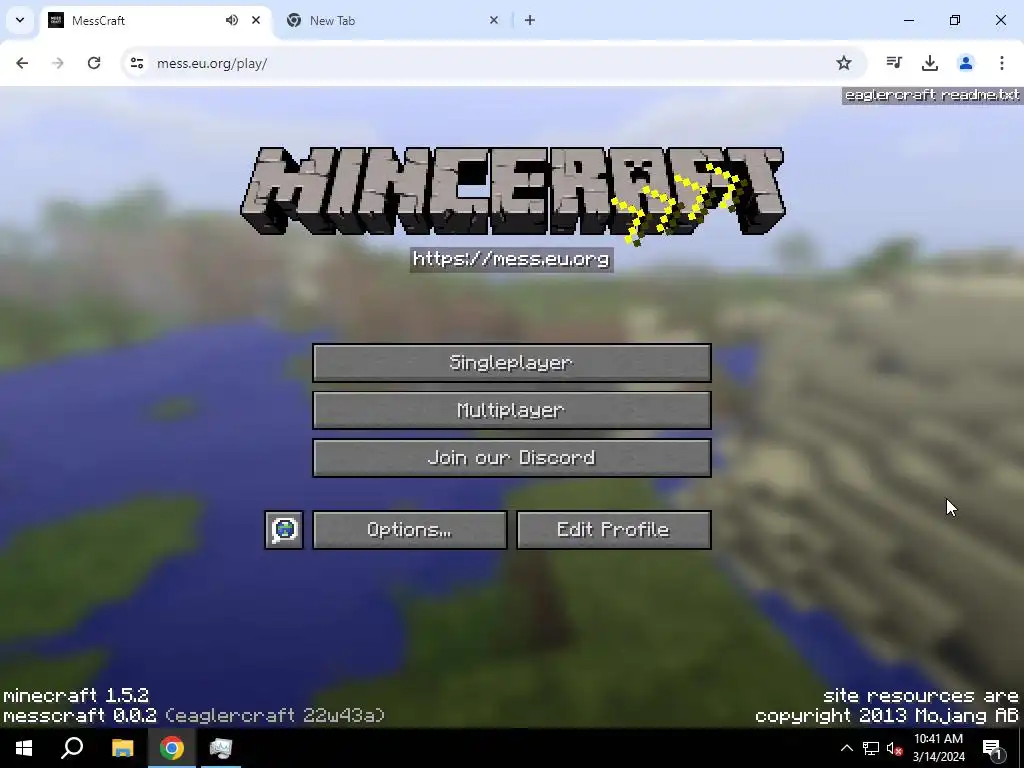Open Edit Profile screen

[614, 530]
